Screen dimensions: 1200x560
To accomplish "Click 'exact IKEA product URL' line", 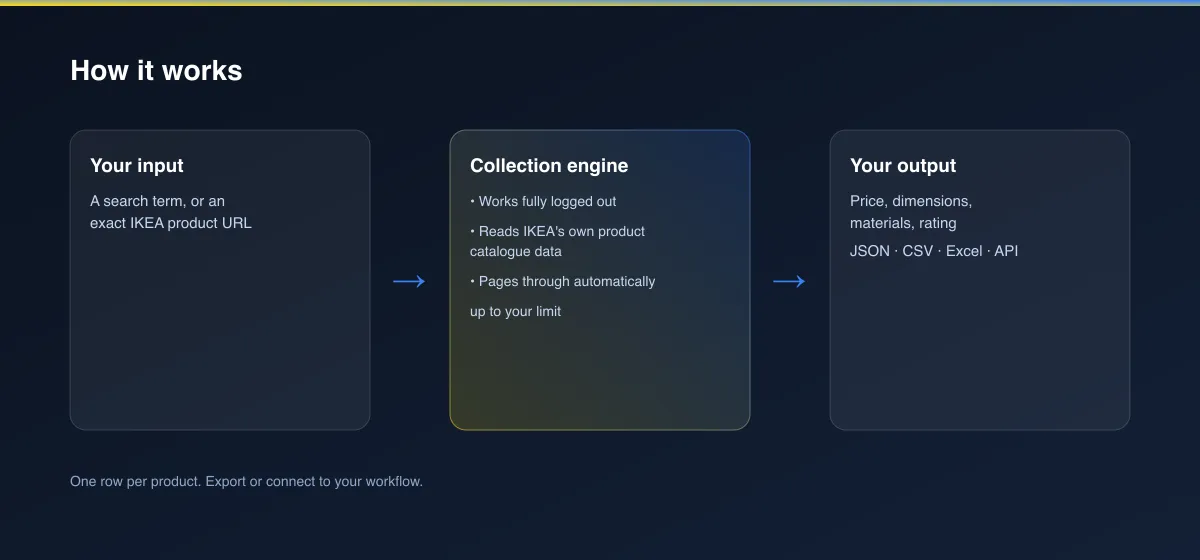I will tap(171, 223).
